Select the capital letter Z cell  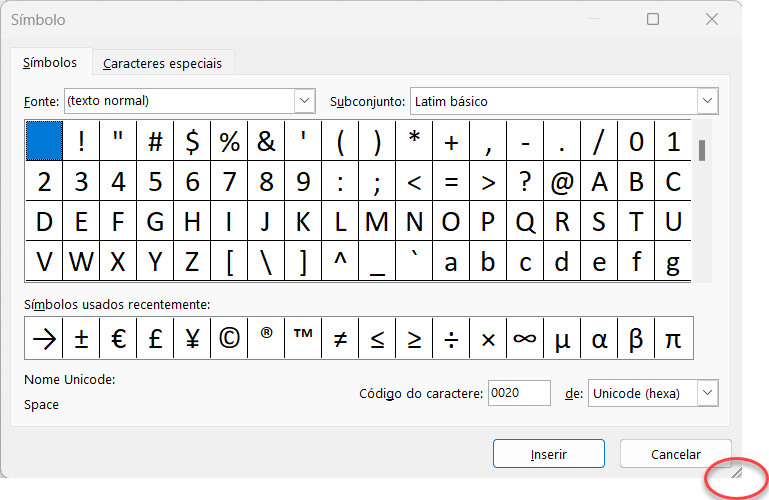click(192, 261)
